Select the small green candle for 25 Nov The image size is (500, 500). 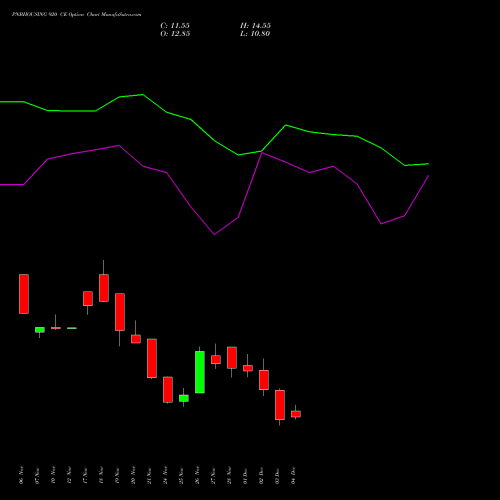coord(184,398)
